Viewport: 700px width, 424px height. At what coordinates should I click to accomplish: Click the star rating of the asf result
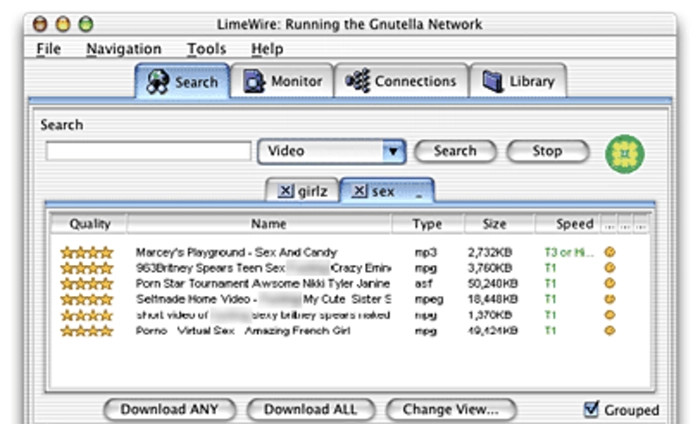[x=87, y=284]
